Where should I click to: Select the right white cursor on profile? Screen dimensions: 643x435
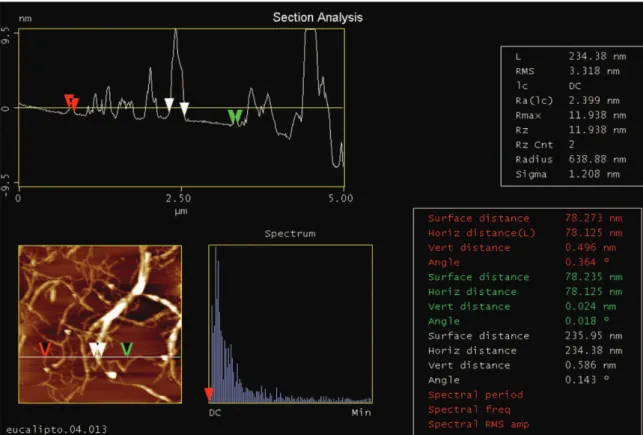(184, 109)
